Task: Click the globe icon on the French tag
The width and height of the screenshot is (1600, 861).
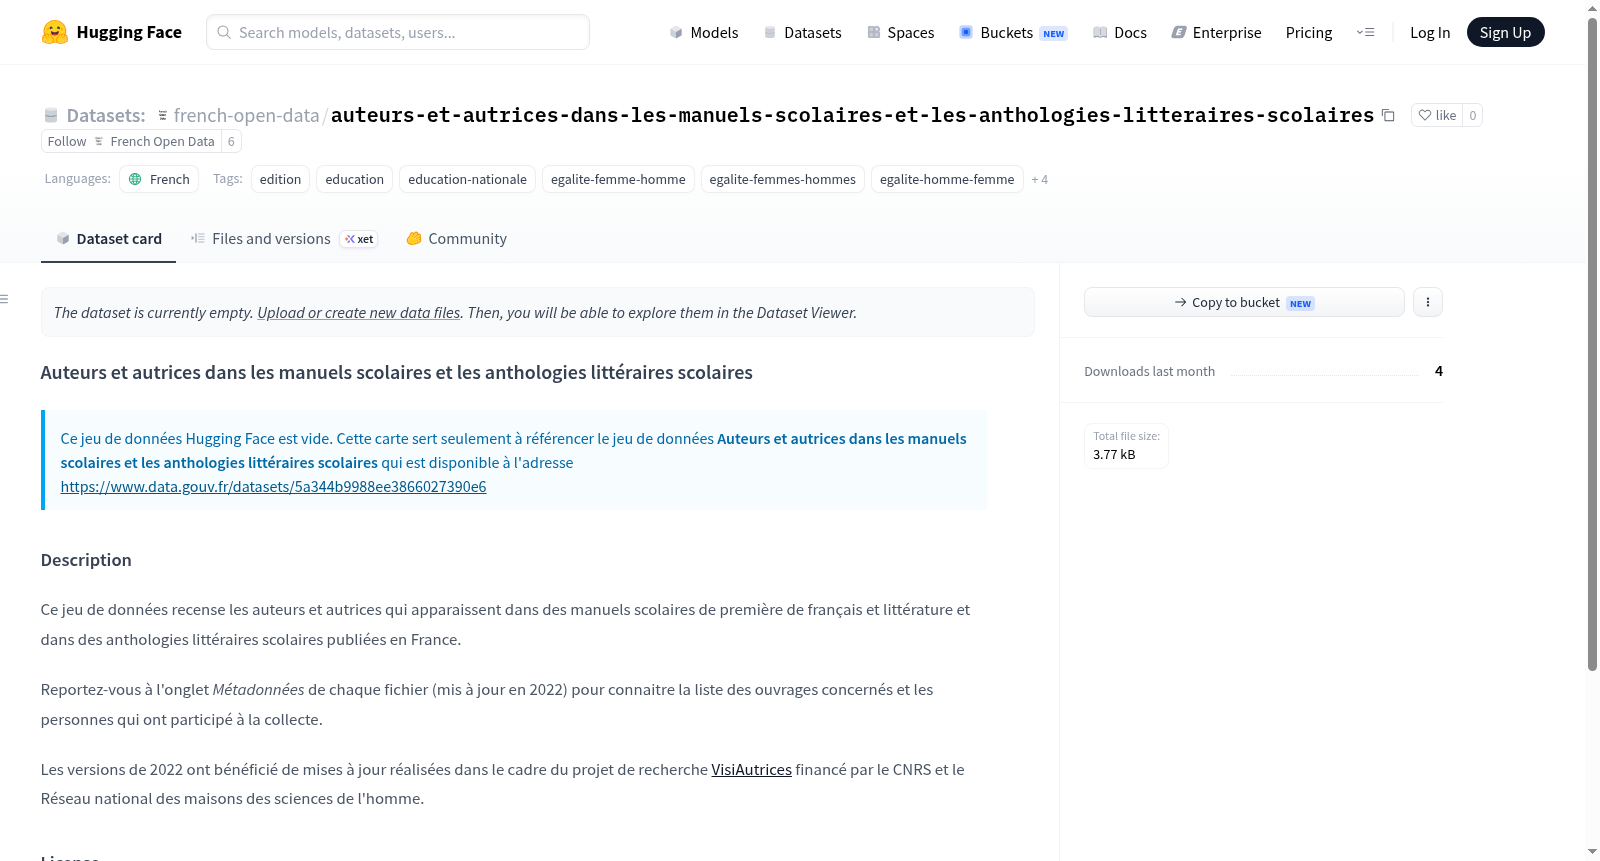Action: 135,179
